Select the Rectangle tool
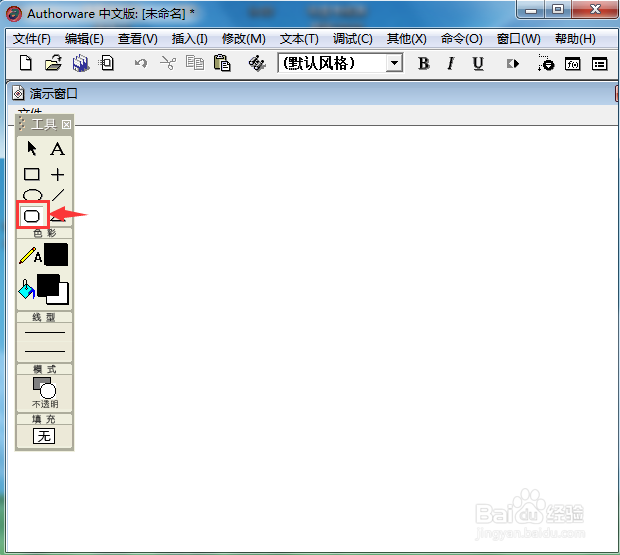 pyautogui.click(x=32, y=174)
